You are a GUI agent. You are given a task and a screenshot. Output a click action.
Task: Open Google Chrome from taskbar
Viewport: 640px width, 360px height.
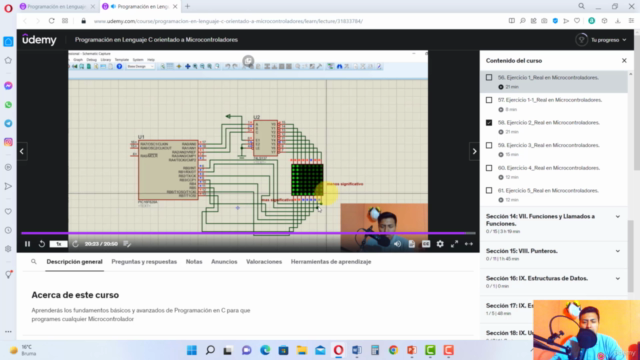[x=393, y=350]
